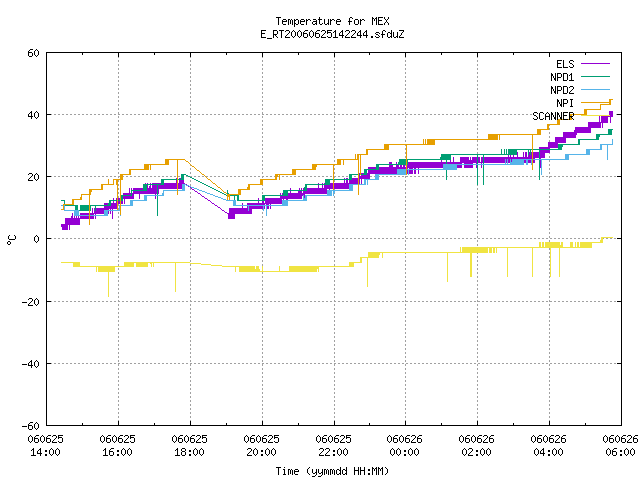Click the chart title 'Temperature for MEX'
The image size is (640, 480).
point(332,21)
